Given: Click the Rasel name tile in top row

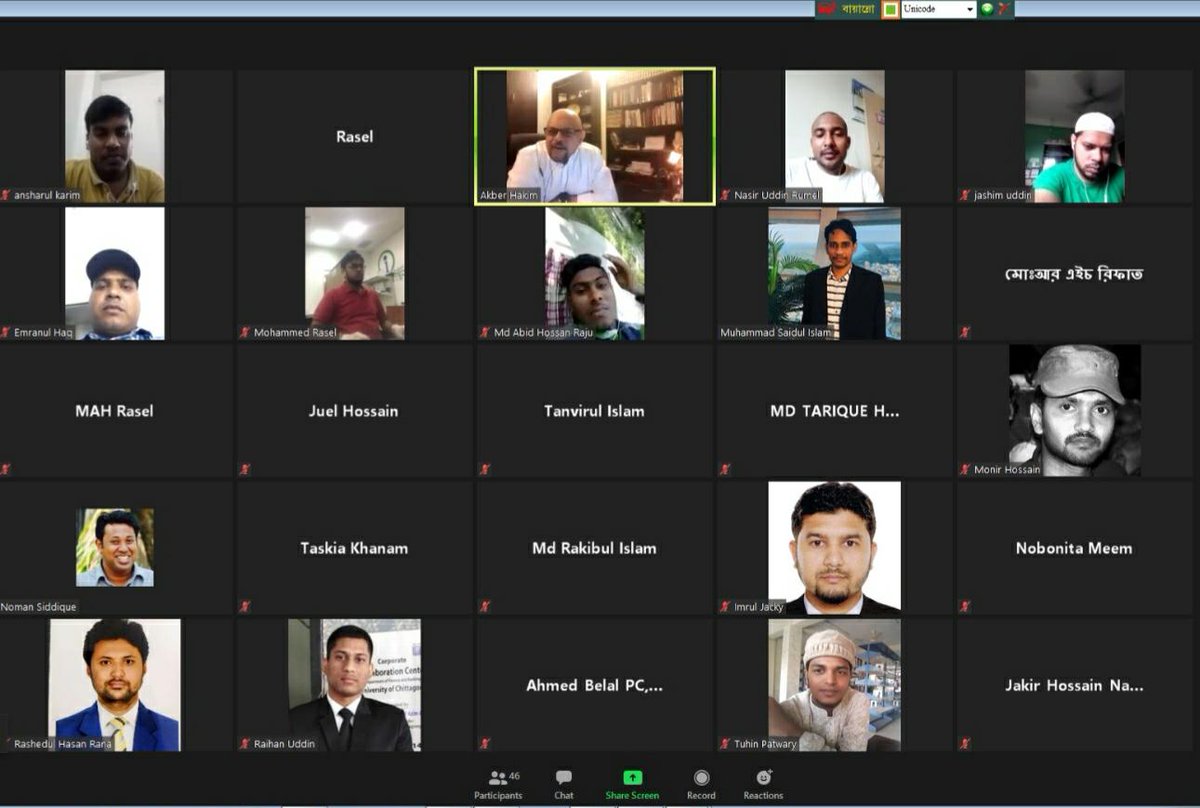Looking at the screenshot, I should (354, 136).
